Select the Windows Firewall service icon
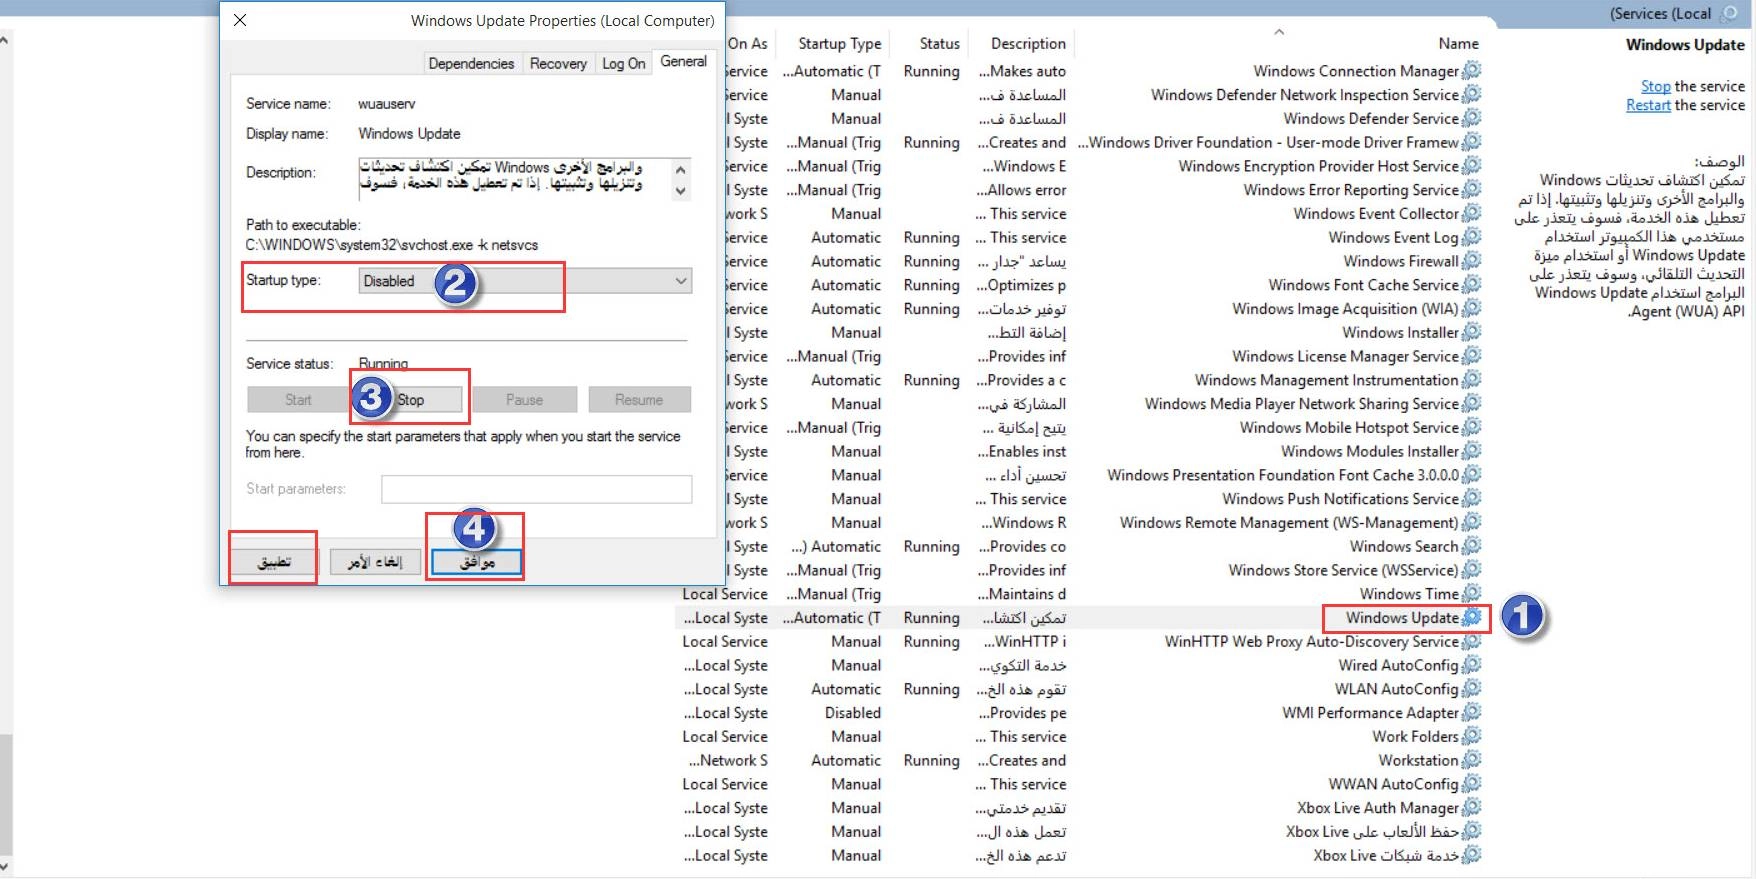 click(x=1471, y=261)
